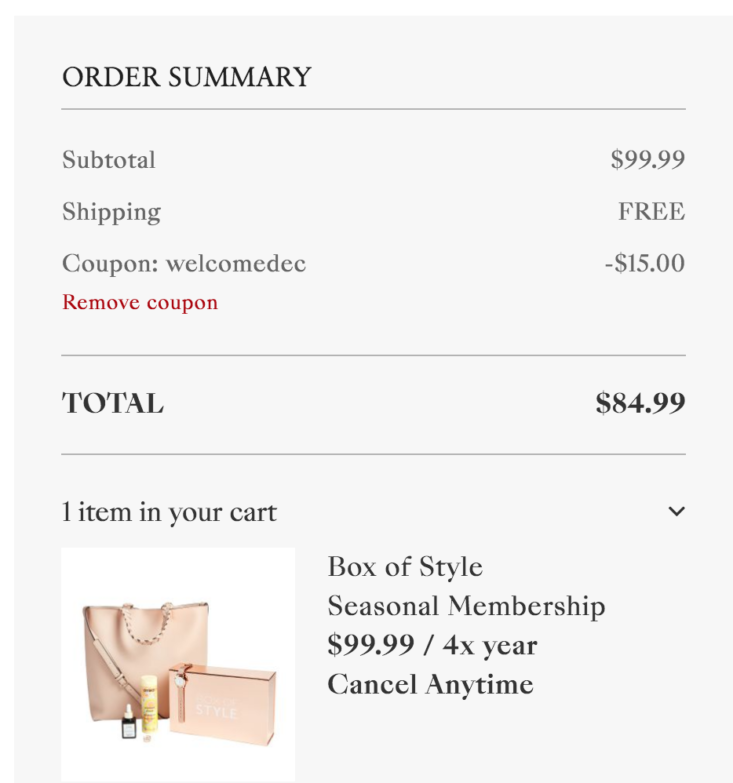
Task: Click the $99.99 subtotal amount
Action: point(648,160)
